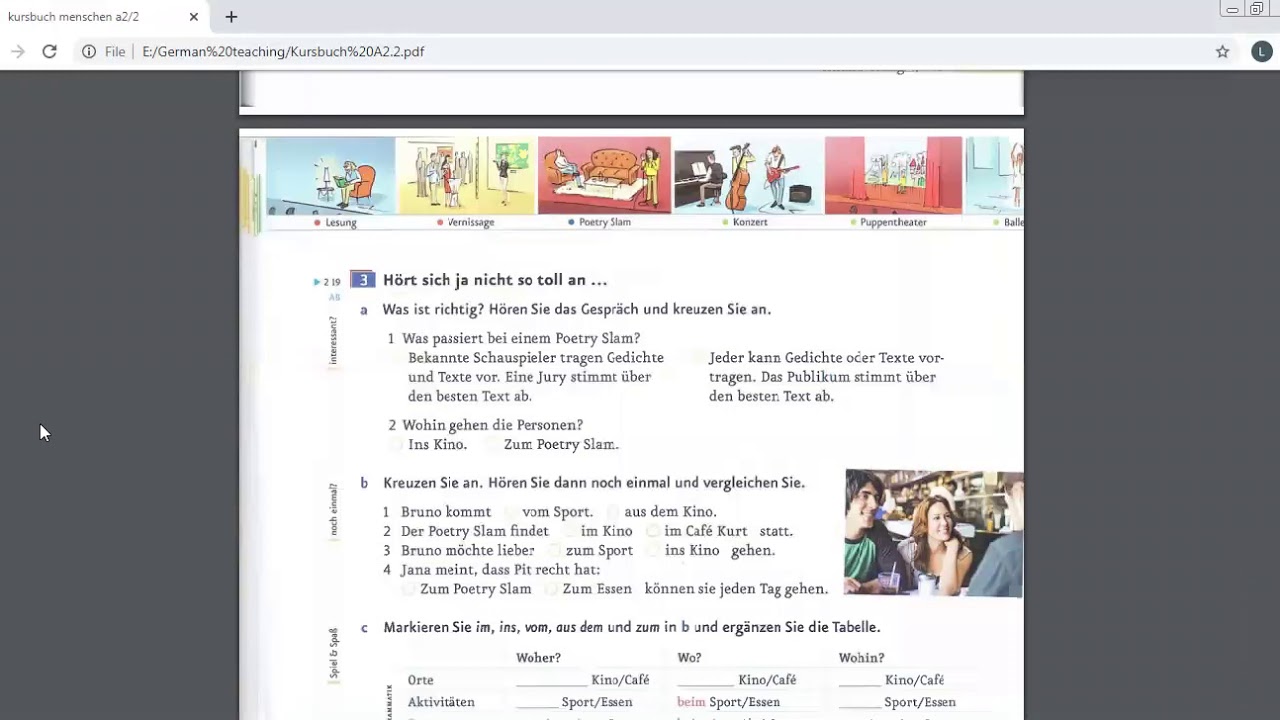Click the sentence Jana meint, dass Pit recht hat

point(500,570)
